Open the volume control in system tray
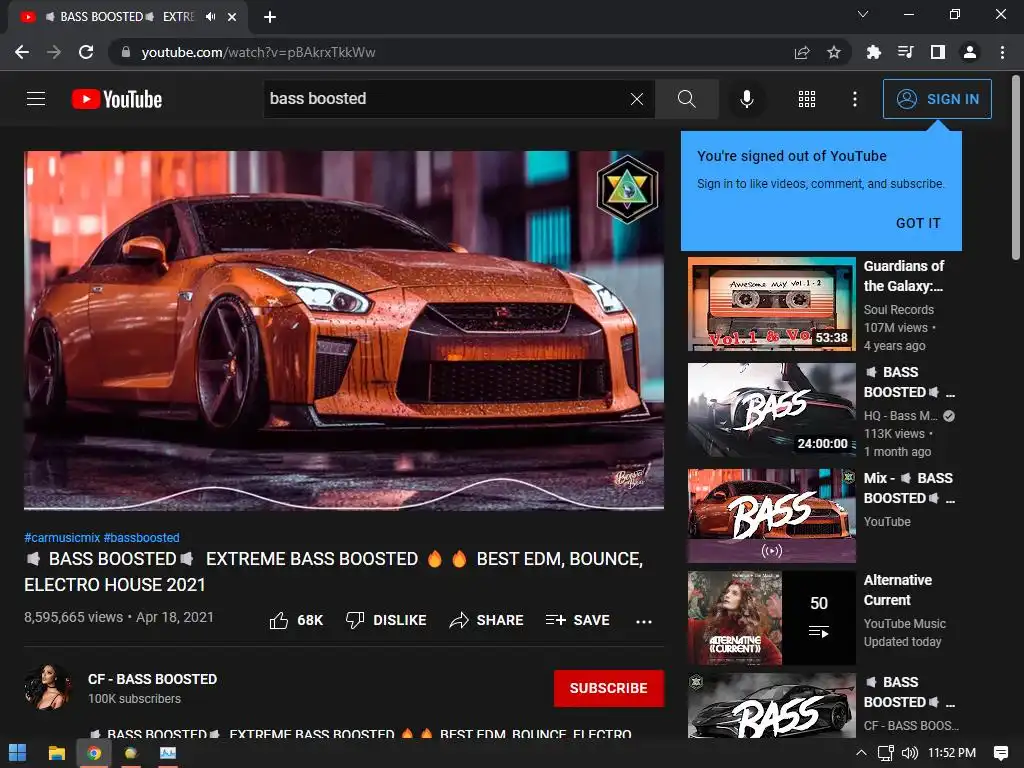This screenshot has width=1024, height=768. coord(910,753)
